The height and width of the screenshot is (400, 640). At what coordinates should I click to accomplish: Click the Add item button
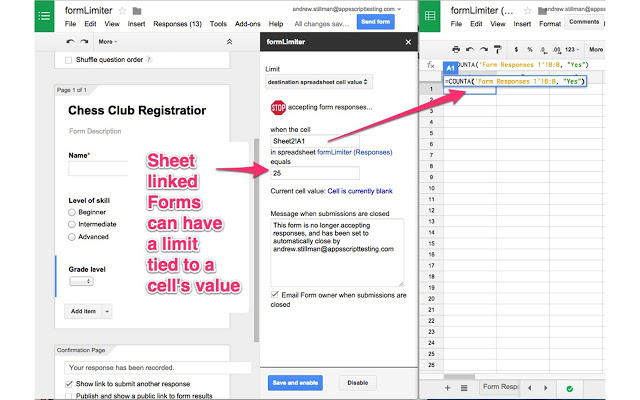(83, 311)
